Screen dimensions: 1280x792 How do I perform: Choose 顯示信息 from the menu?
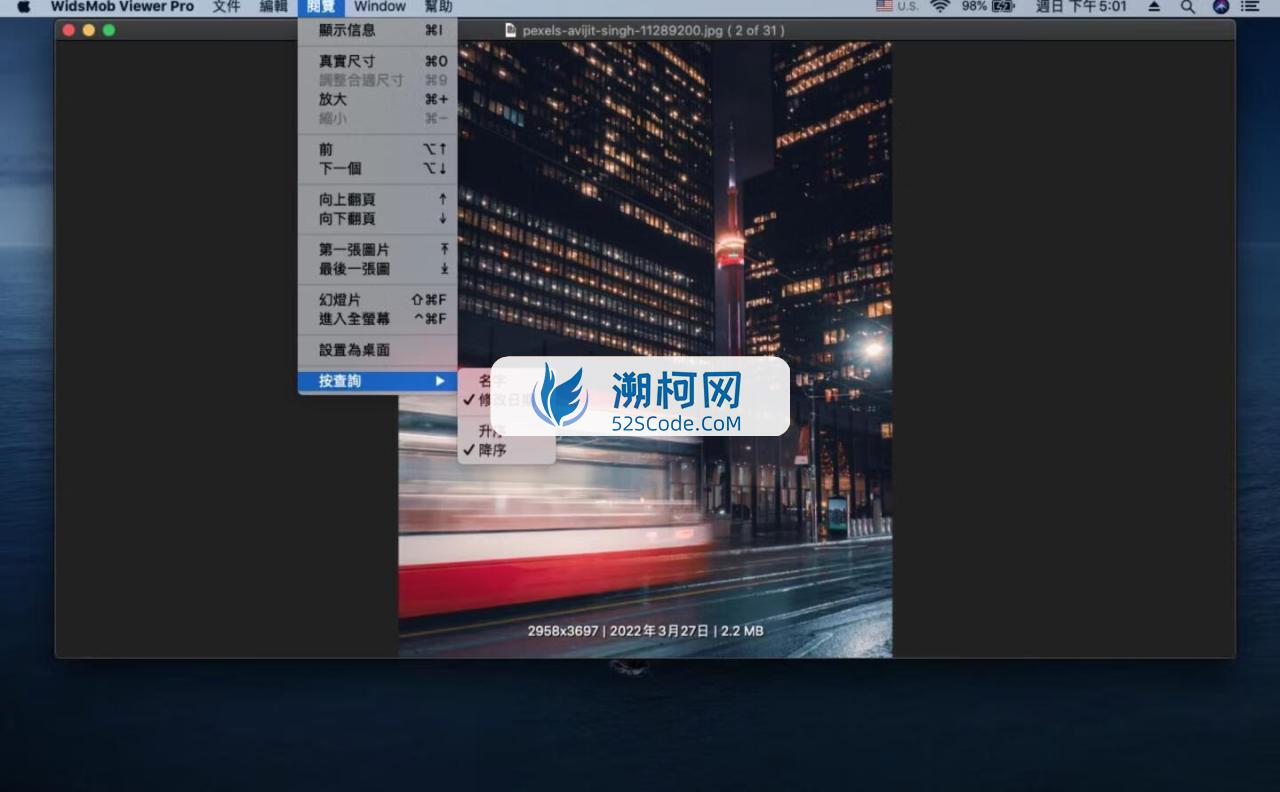(377, 30)
